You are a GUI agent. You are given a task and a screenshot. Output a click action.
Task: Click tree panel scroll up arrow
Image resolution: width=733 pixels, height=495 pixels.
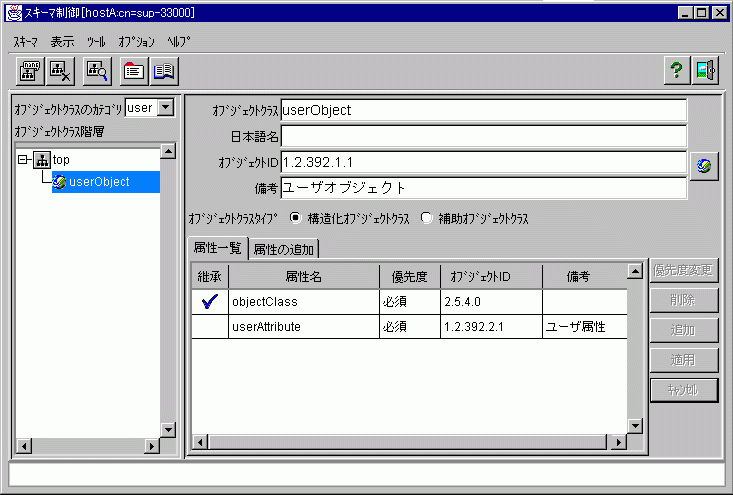click(x=168, y=151)
